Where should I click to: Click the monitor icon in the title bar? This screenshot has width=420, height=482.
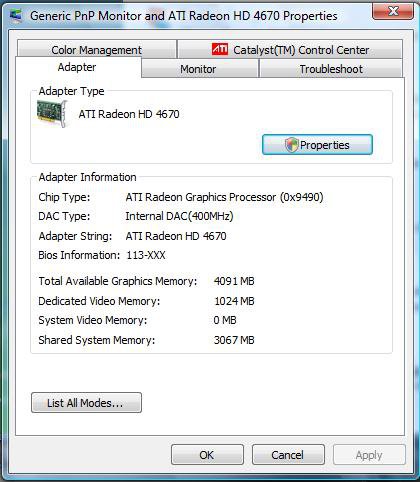click(16, 15)
